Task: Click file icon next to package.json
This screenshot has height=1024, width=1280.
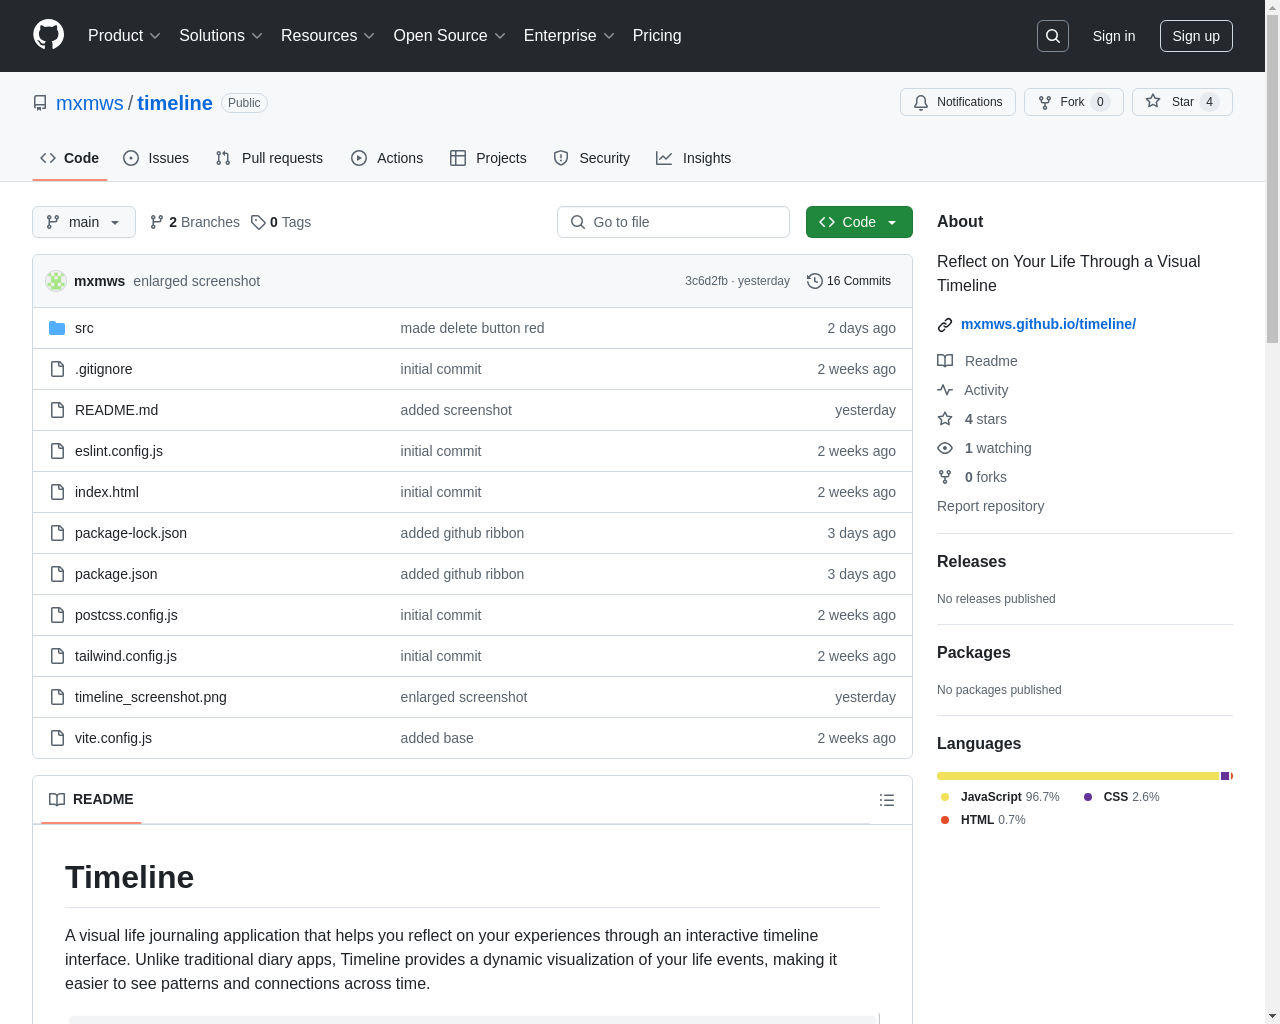Action: (57, 574)
